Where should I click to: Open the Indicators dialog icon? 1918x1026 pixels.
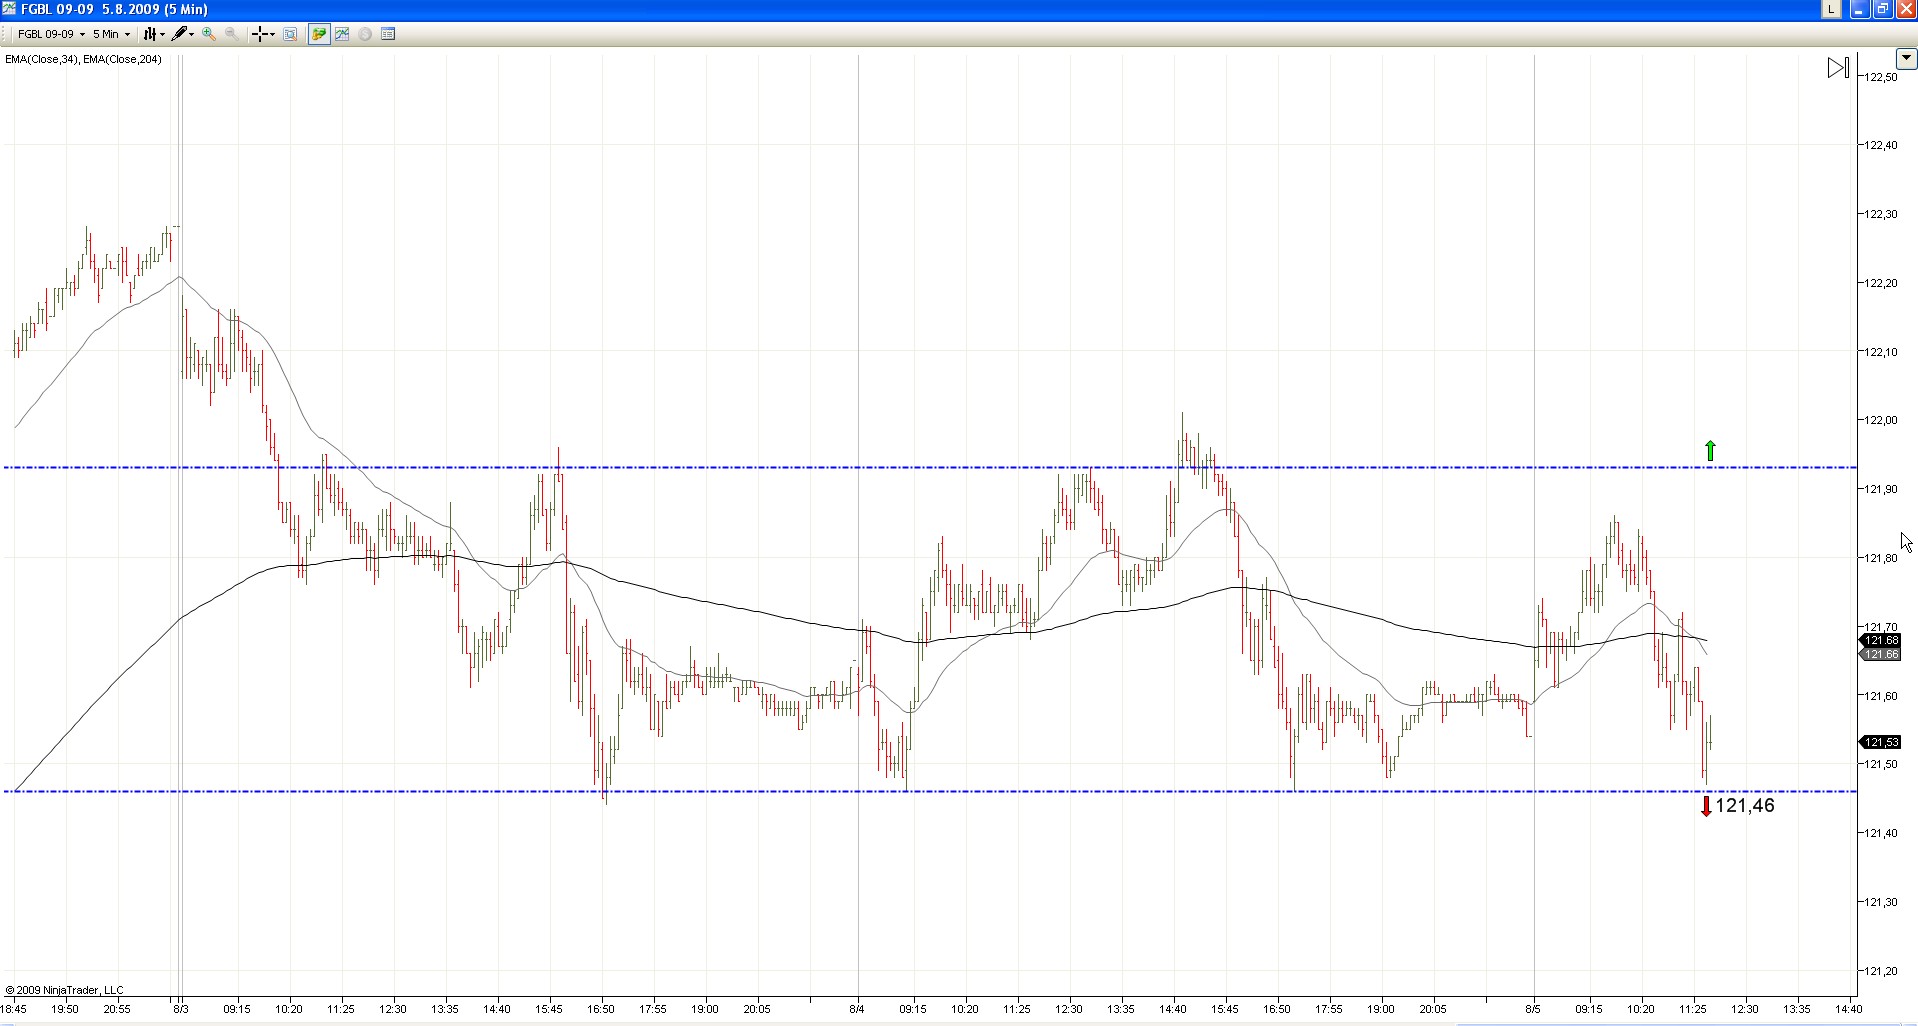coord(342,34)
